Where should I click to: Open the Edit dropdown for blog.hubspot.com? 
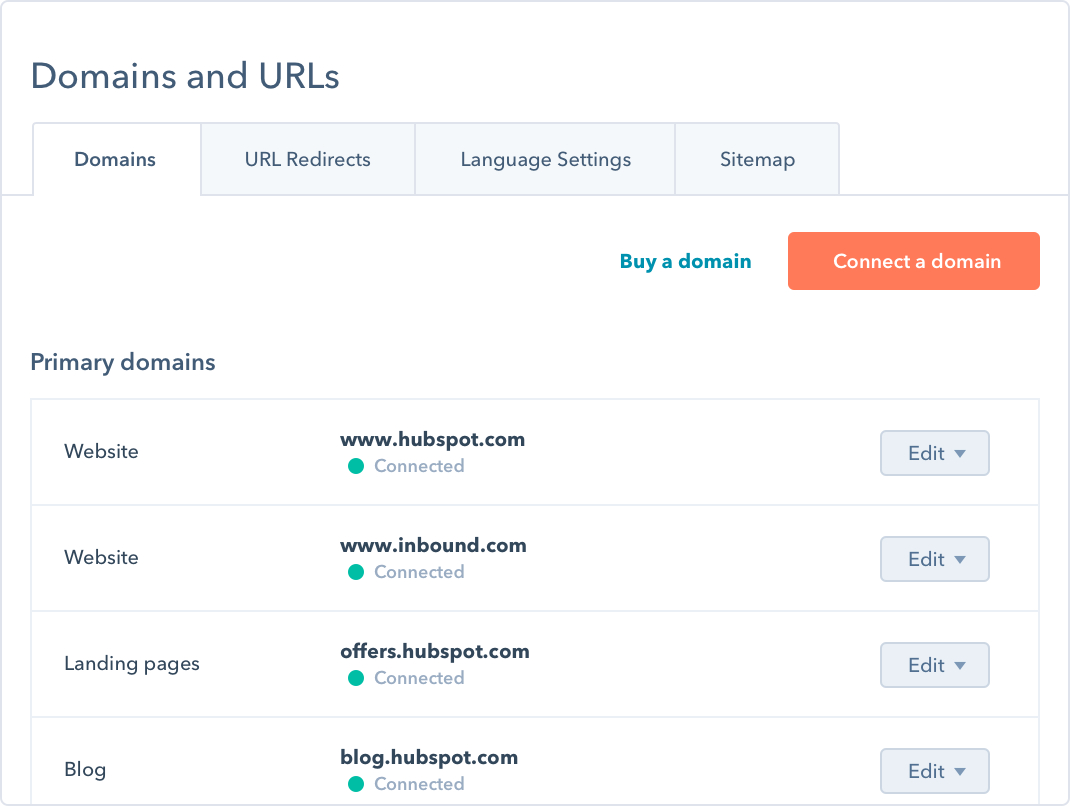pyautogui.click(x=934, y=771)
